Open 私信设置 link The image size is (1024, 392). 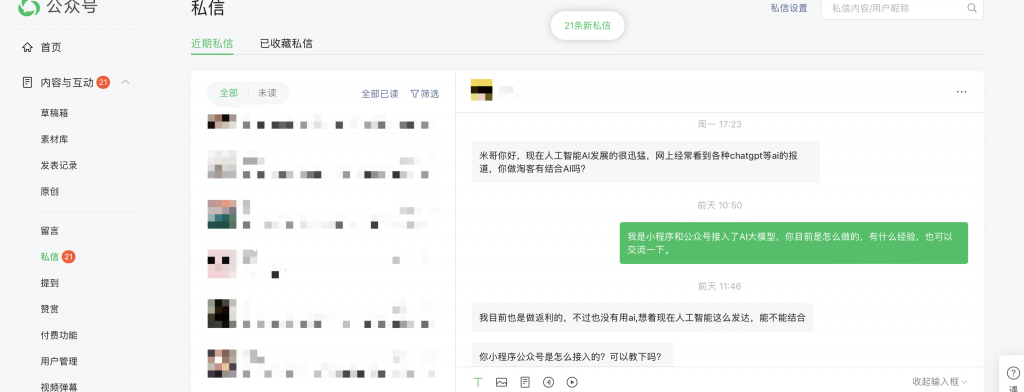point(788,8)
